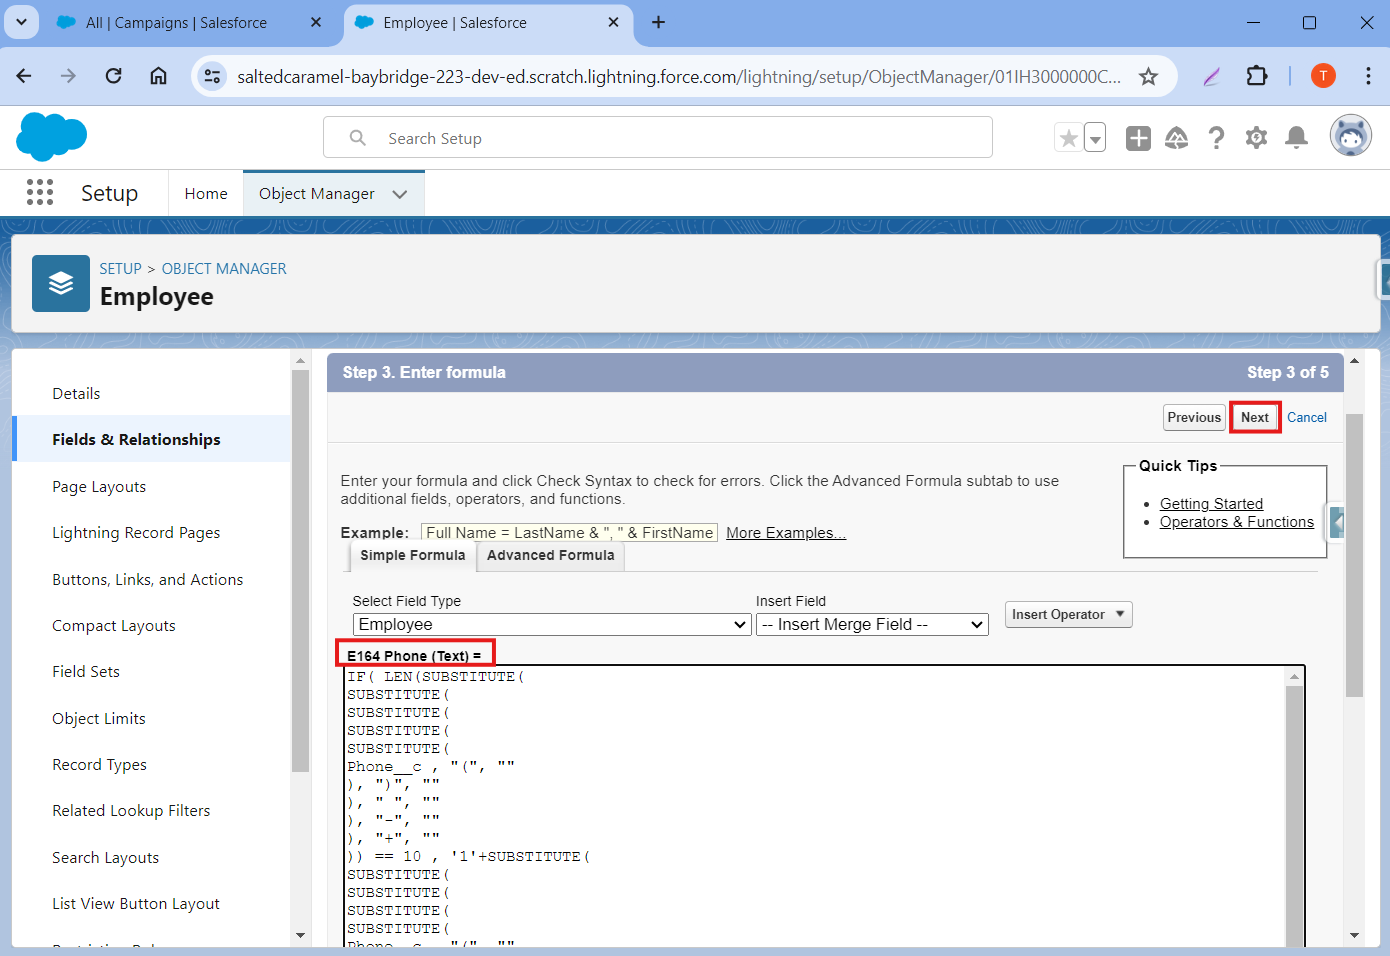Click the OBJECT MANAGER breadcrumb link
The image size is (1390, 956).
(224, 268)
